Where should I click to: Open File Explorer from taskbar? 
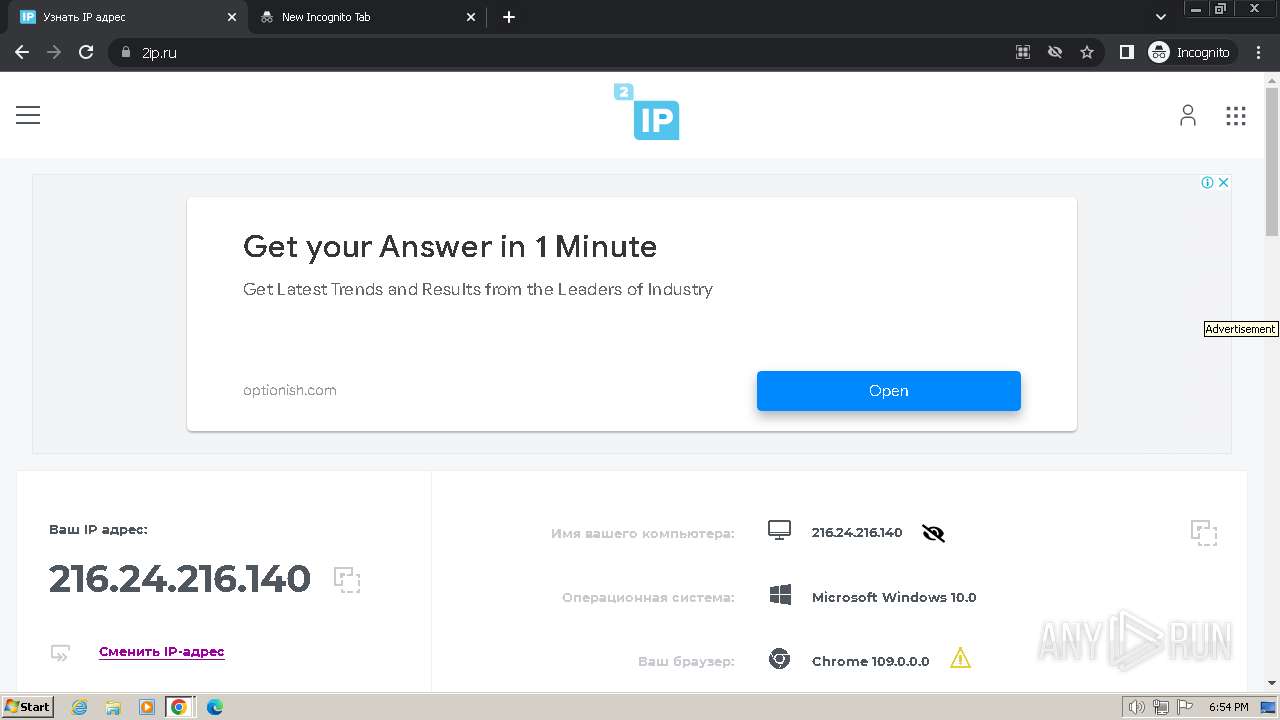click(x=113, y=707)
